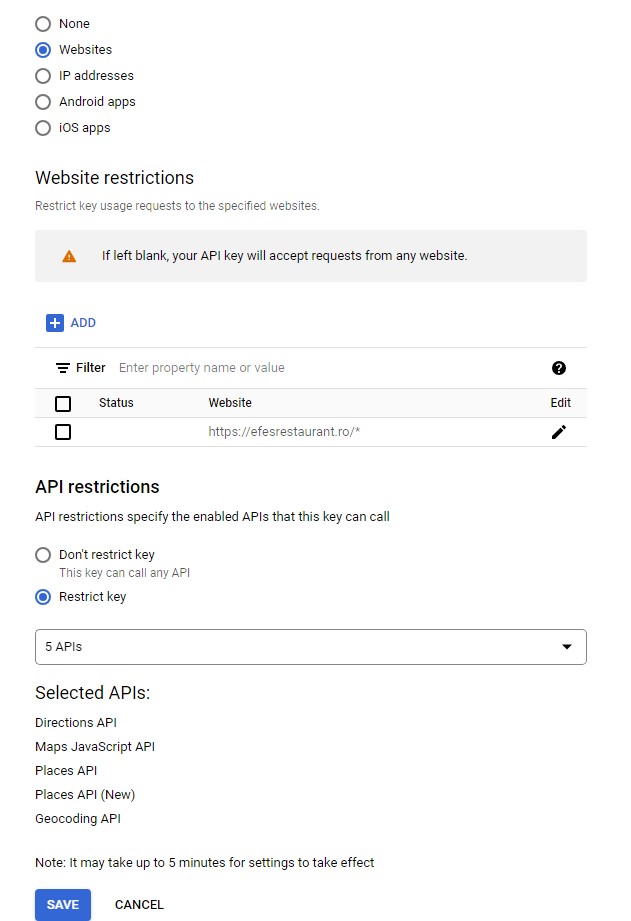Click the blue plus ADD icon
This screenshot has height=921, width=631.
pos(55,322)
